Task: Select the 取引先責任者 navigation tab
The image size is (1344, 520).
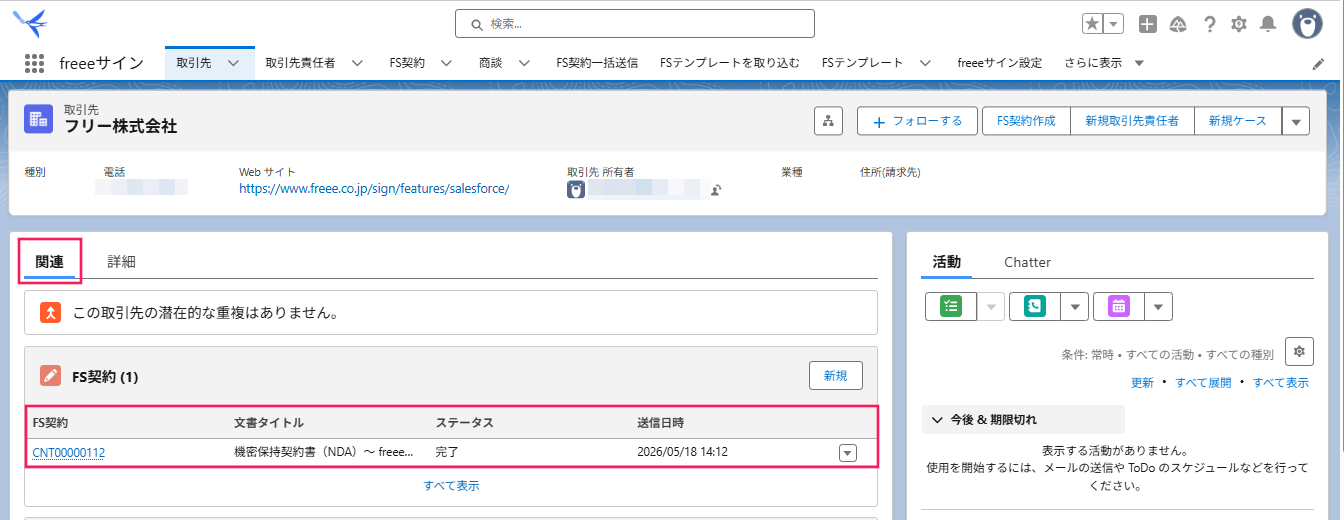Action: tap(300, 63)
